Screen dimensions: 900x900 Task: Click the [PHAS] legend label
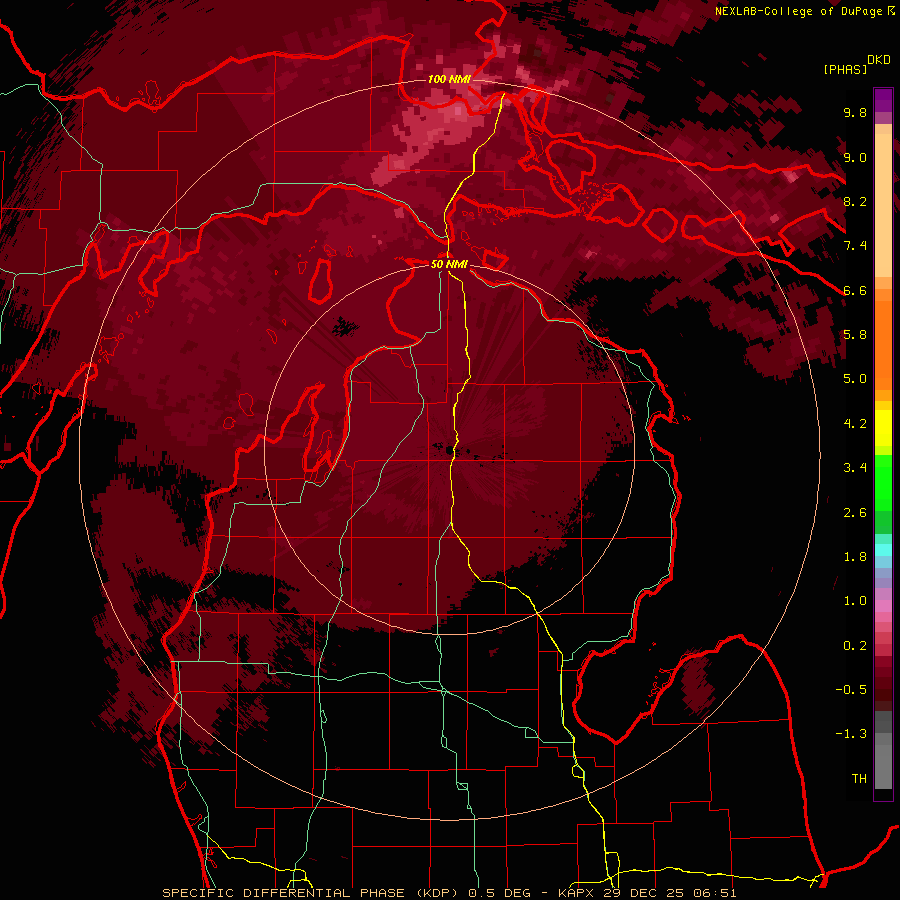coord(845,69)
